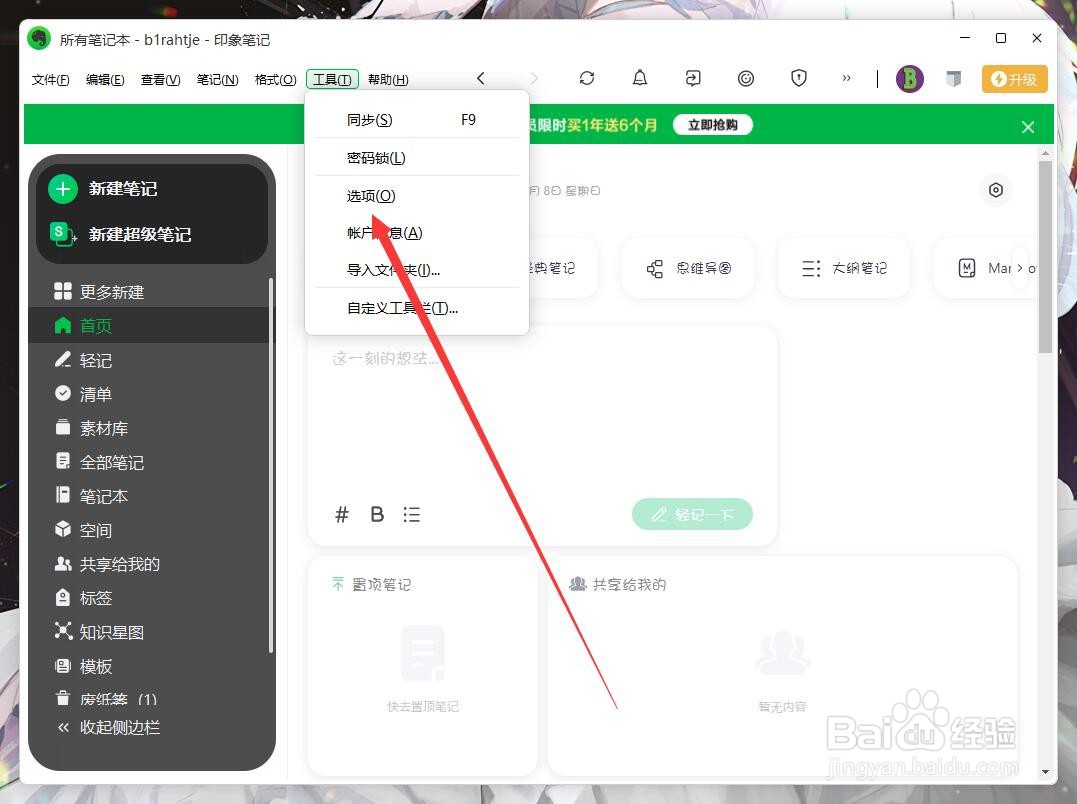Create a 大纲笔记 outline note
The height and width of the screenshot is (804, 1077).
[844, 268]
